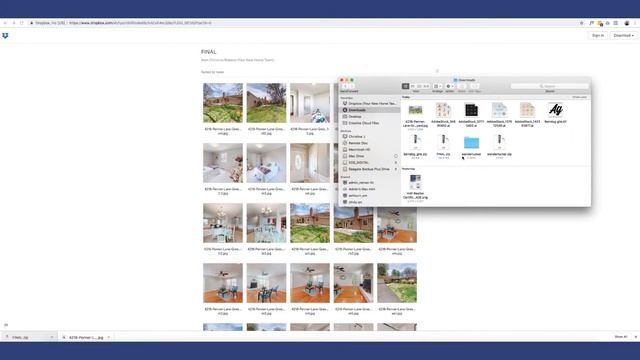Close the browser download bar
Screen dimensions: 640x360
[x=636, y=337]
